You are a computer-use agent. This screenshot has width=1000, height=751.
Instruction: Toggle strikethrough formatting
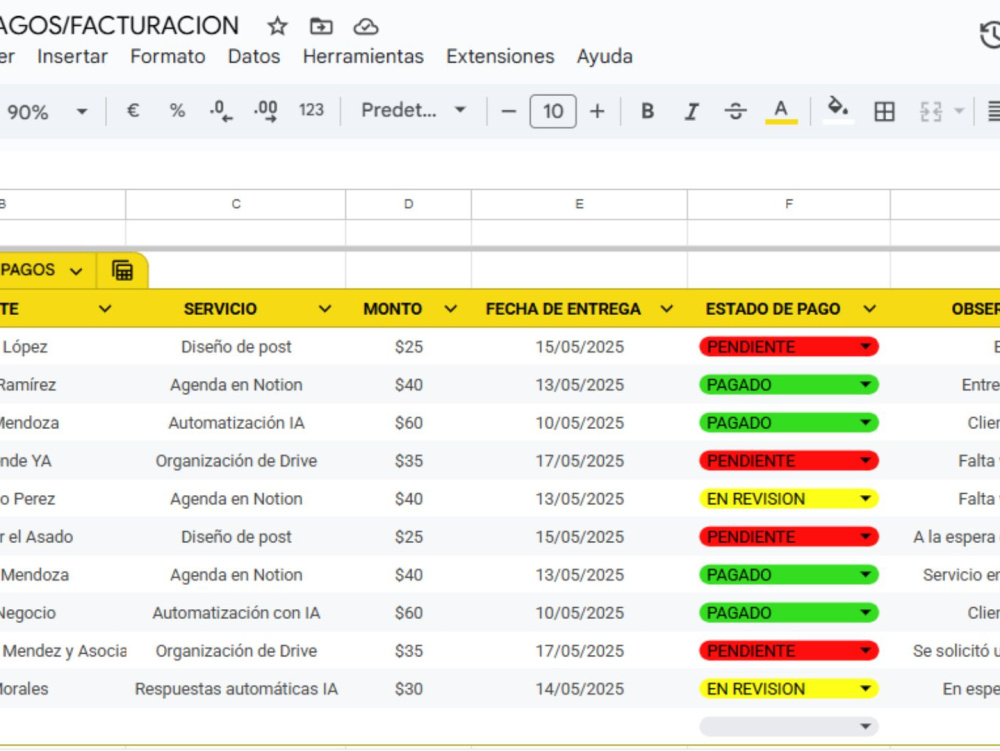[x=735, y=112]
